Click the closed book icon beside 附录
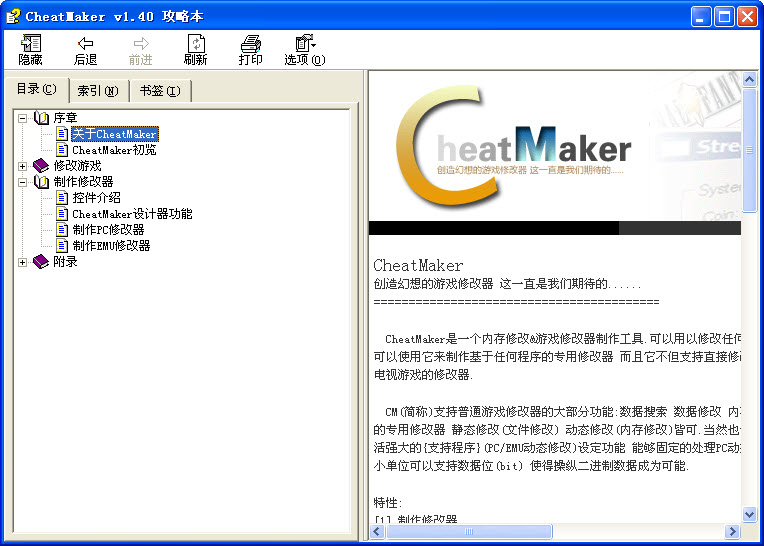This screenshot has height=546, width=764. coord(41,262)
